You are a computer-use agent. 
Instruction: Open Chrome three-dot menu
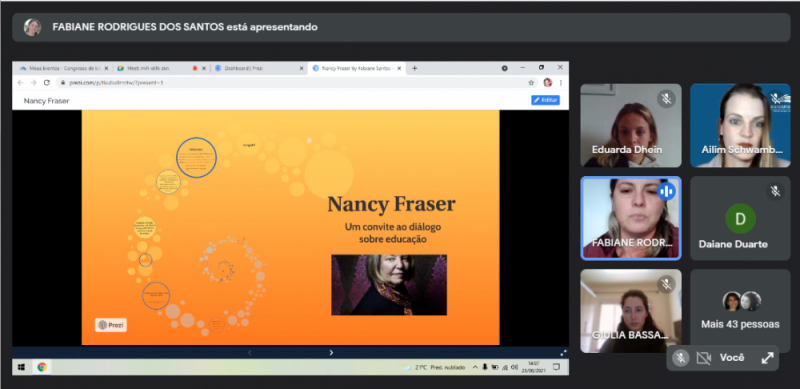point(561,82)
